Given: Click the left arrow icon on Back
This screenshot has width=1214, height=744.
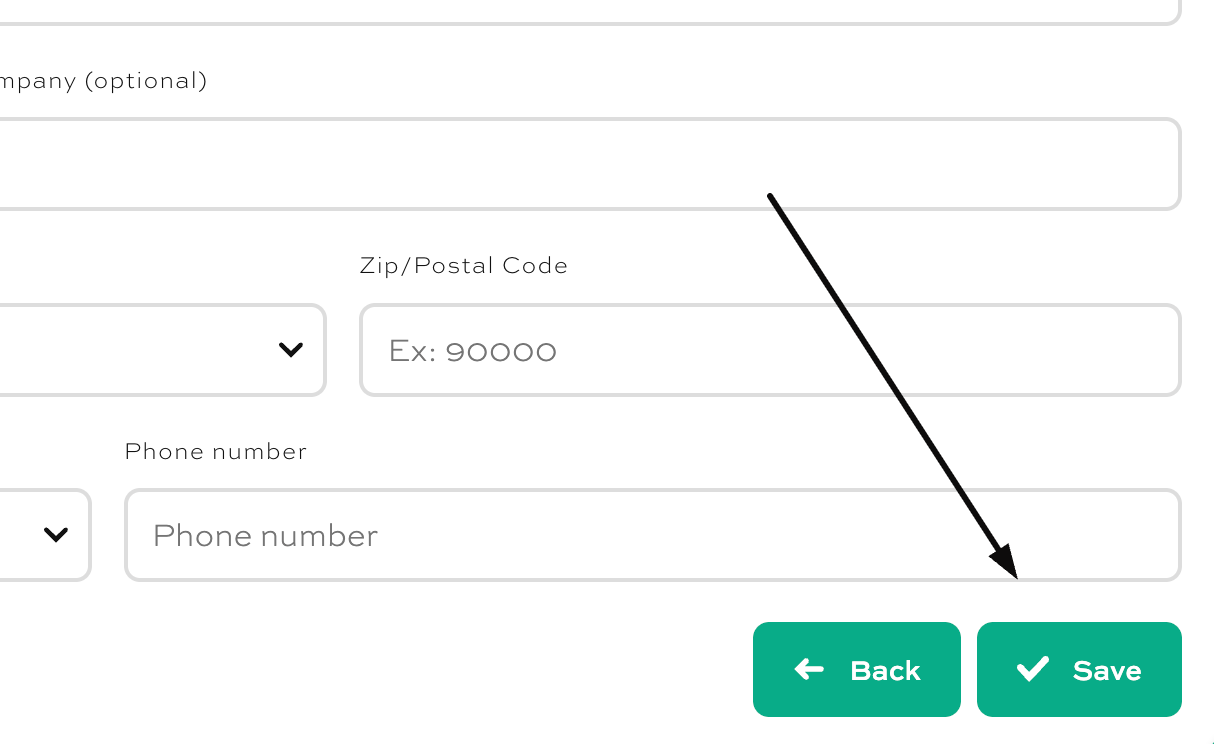Looking at the screenshot, I should point(809,669).
